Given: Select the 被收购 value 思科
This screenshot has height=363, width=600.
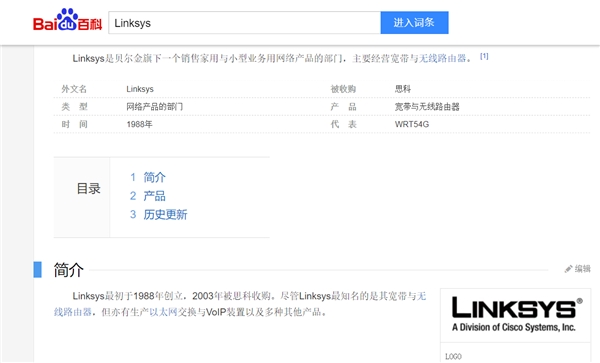Looking at the screenshot, I should (x=403, y=89).
